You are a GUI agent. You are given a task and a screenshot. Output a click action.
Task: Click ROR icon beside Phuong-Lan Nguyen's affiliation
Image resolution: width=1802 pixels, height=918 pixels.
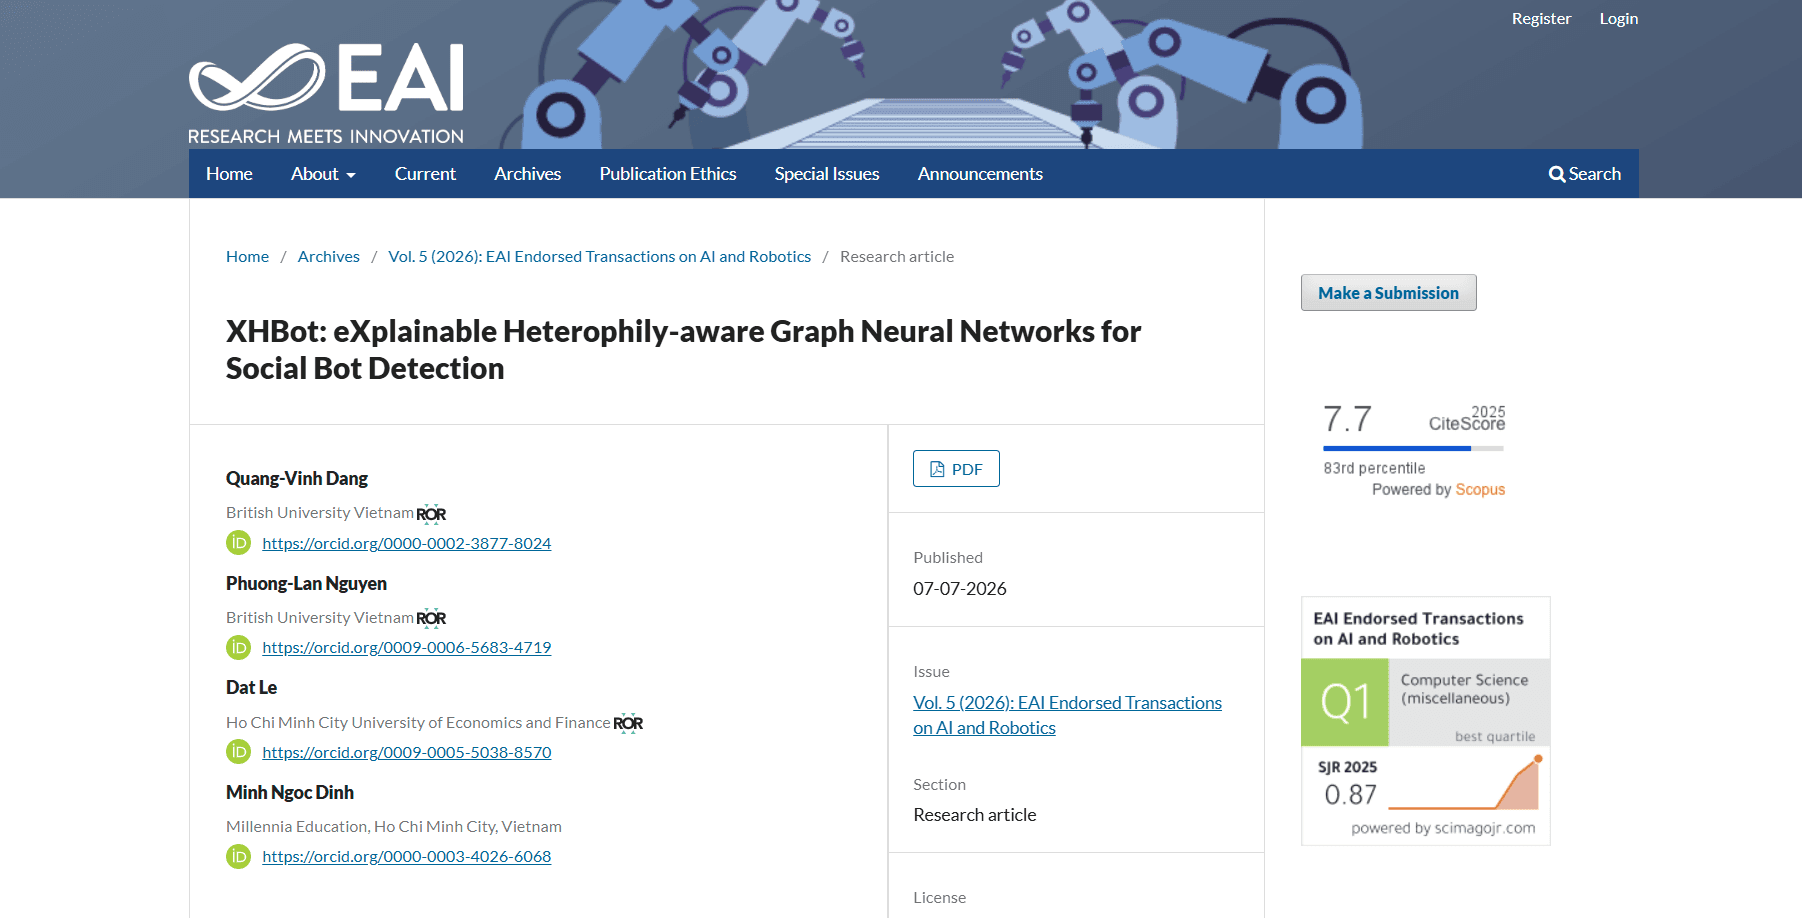click(431, 618)
